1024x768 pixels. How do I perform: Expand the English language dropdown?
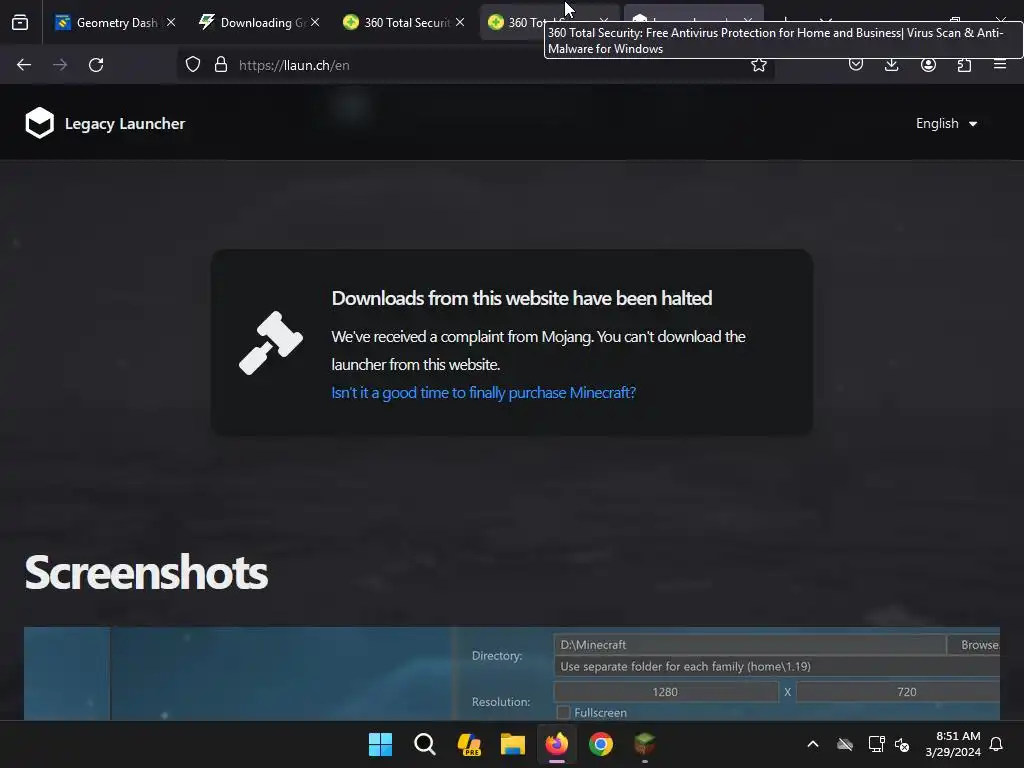coord(946,123)
